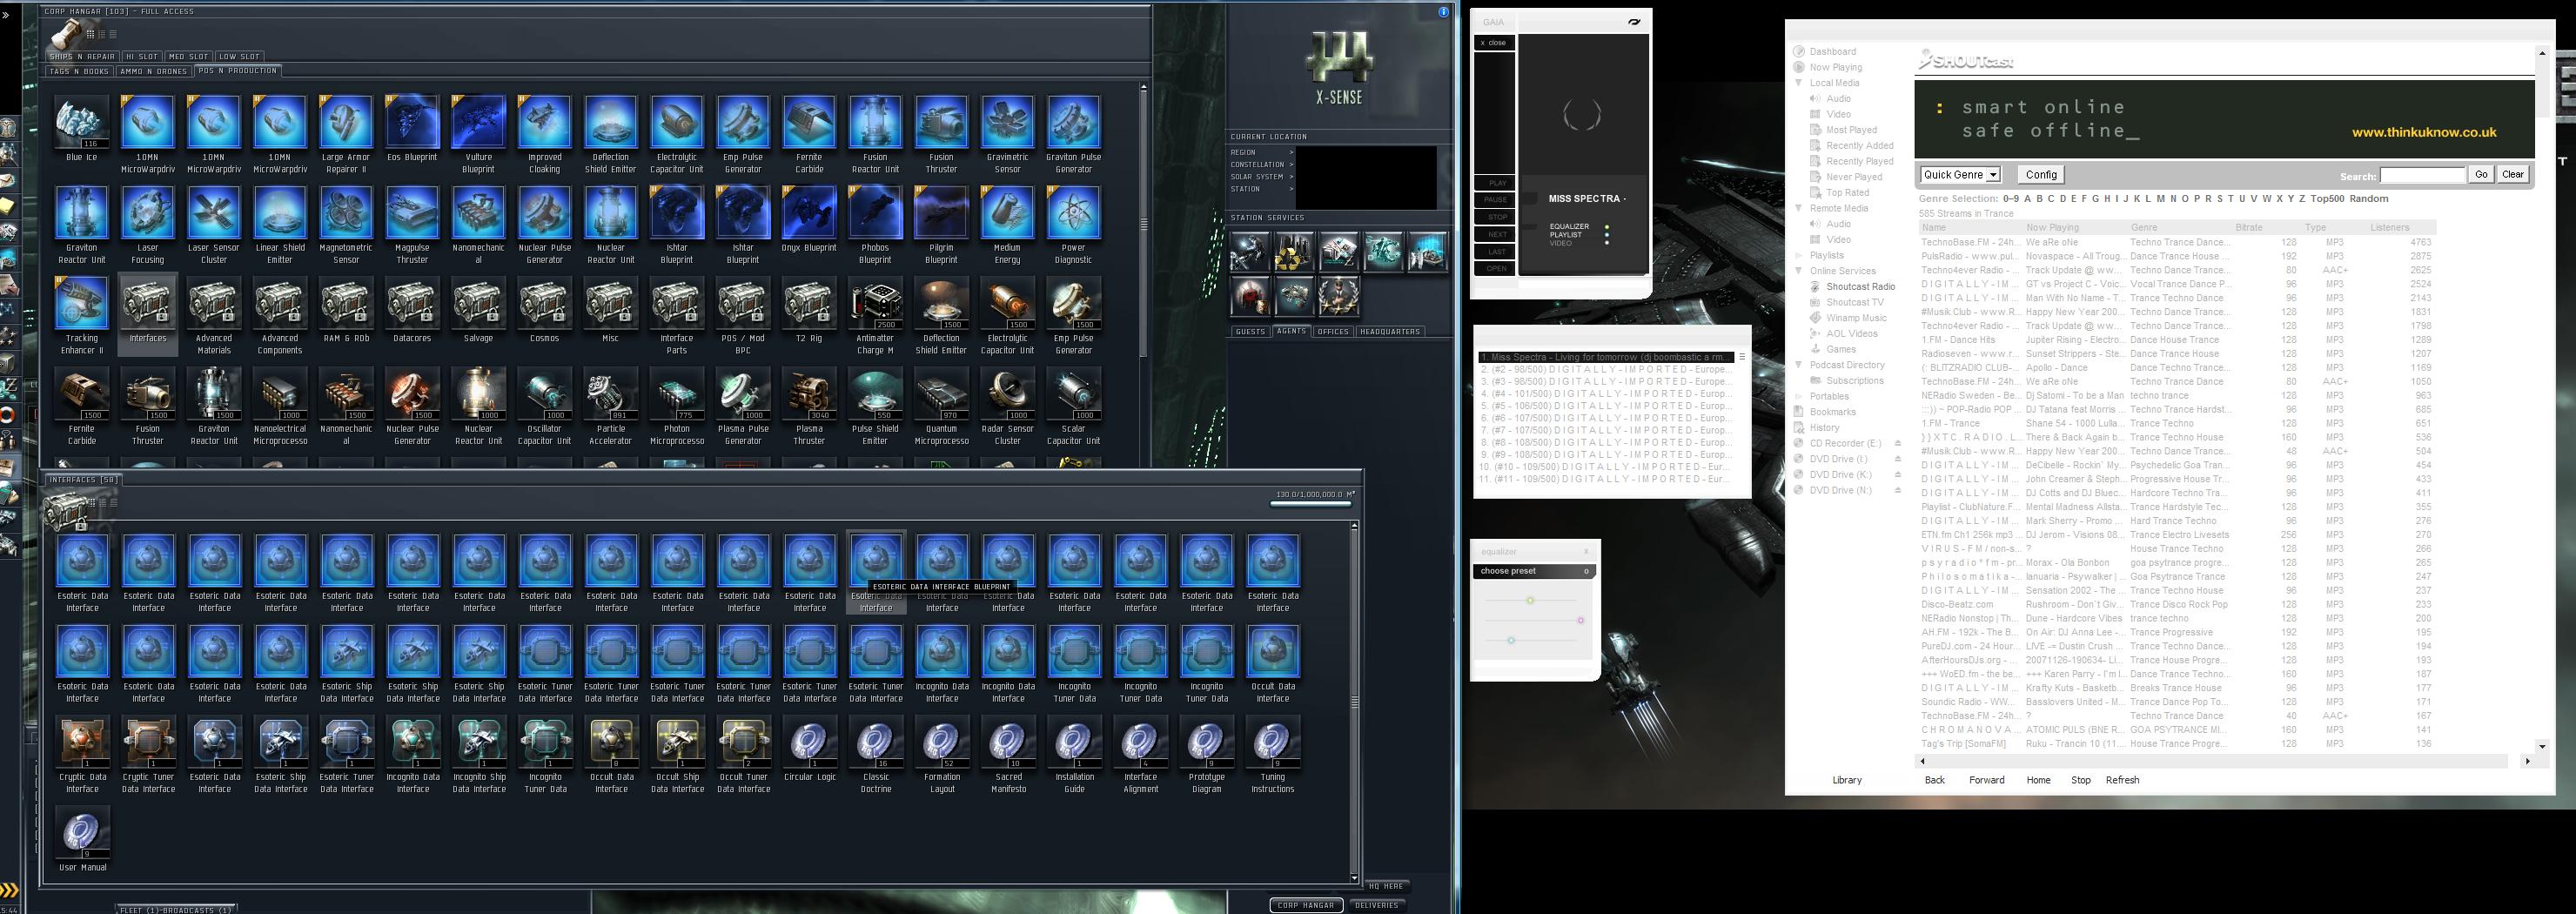Select the Antimatter Charge M stack
Screen dimensions: 2576x914
pyautogui.click(x=875, y=303)
